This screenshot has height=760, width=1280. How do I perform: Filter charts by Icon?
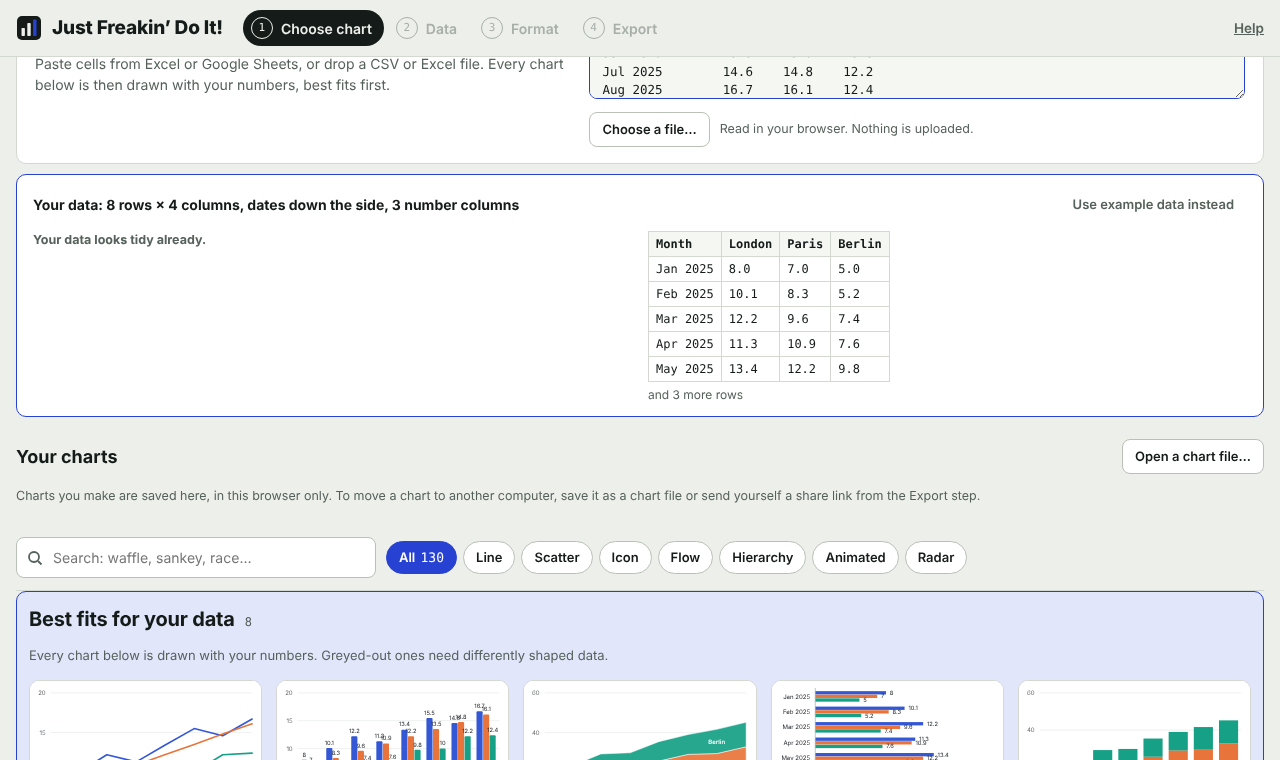625,557
